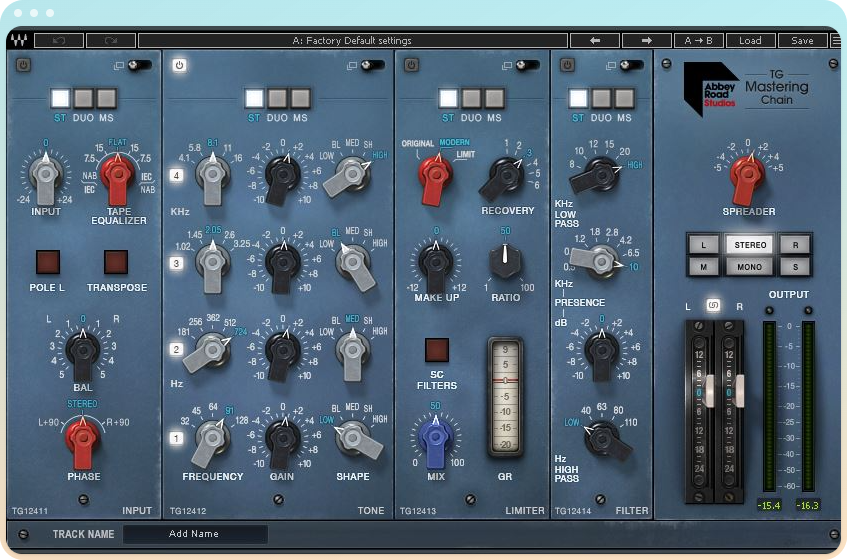Click the left channel output fader handle
Screen dimensions: 847x560
click(x=708, y=388)
